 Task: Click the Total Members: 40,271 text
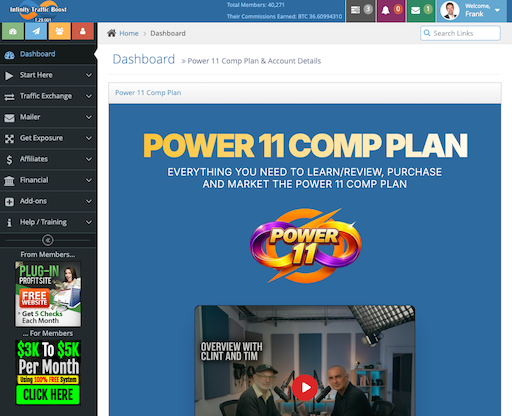pos(256,5)
